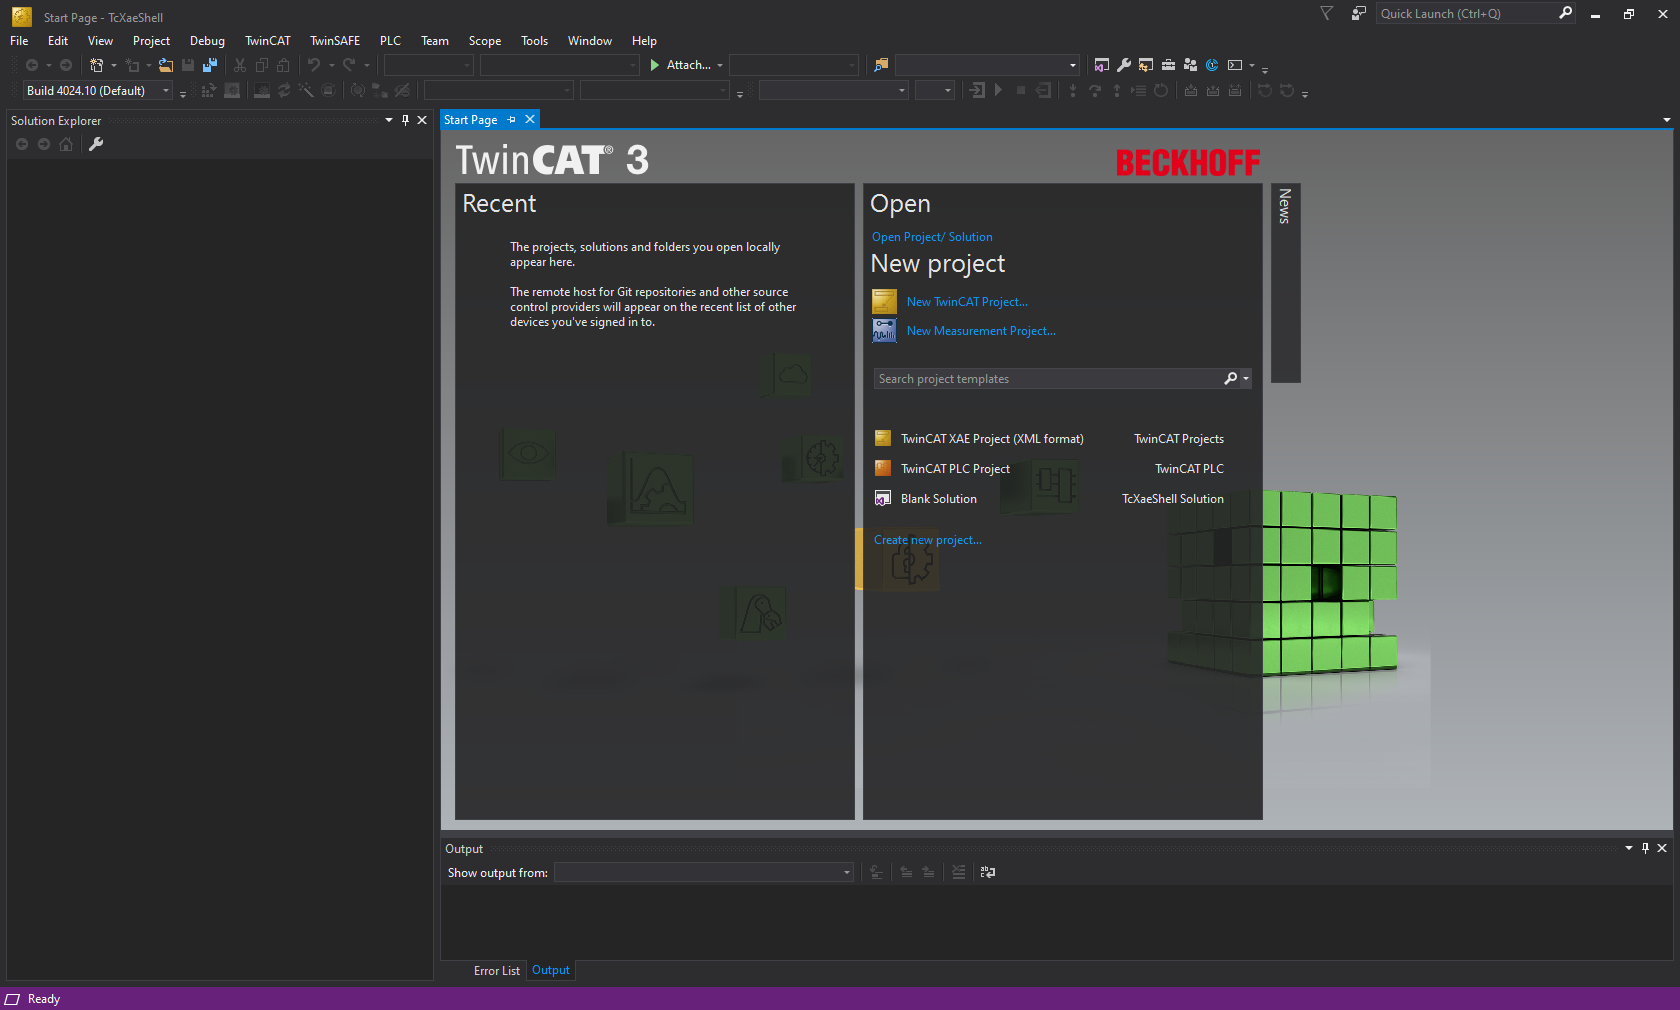Click the Save All toolbar icon
Viewport: 1680px width, 1010px height.
(210, 65)
